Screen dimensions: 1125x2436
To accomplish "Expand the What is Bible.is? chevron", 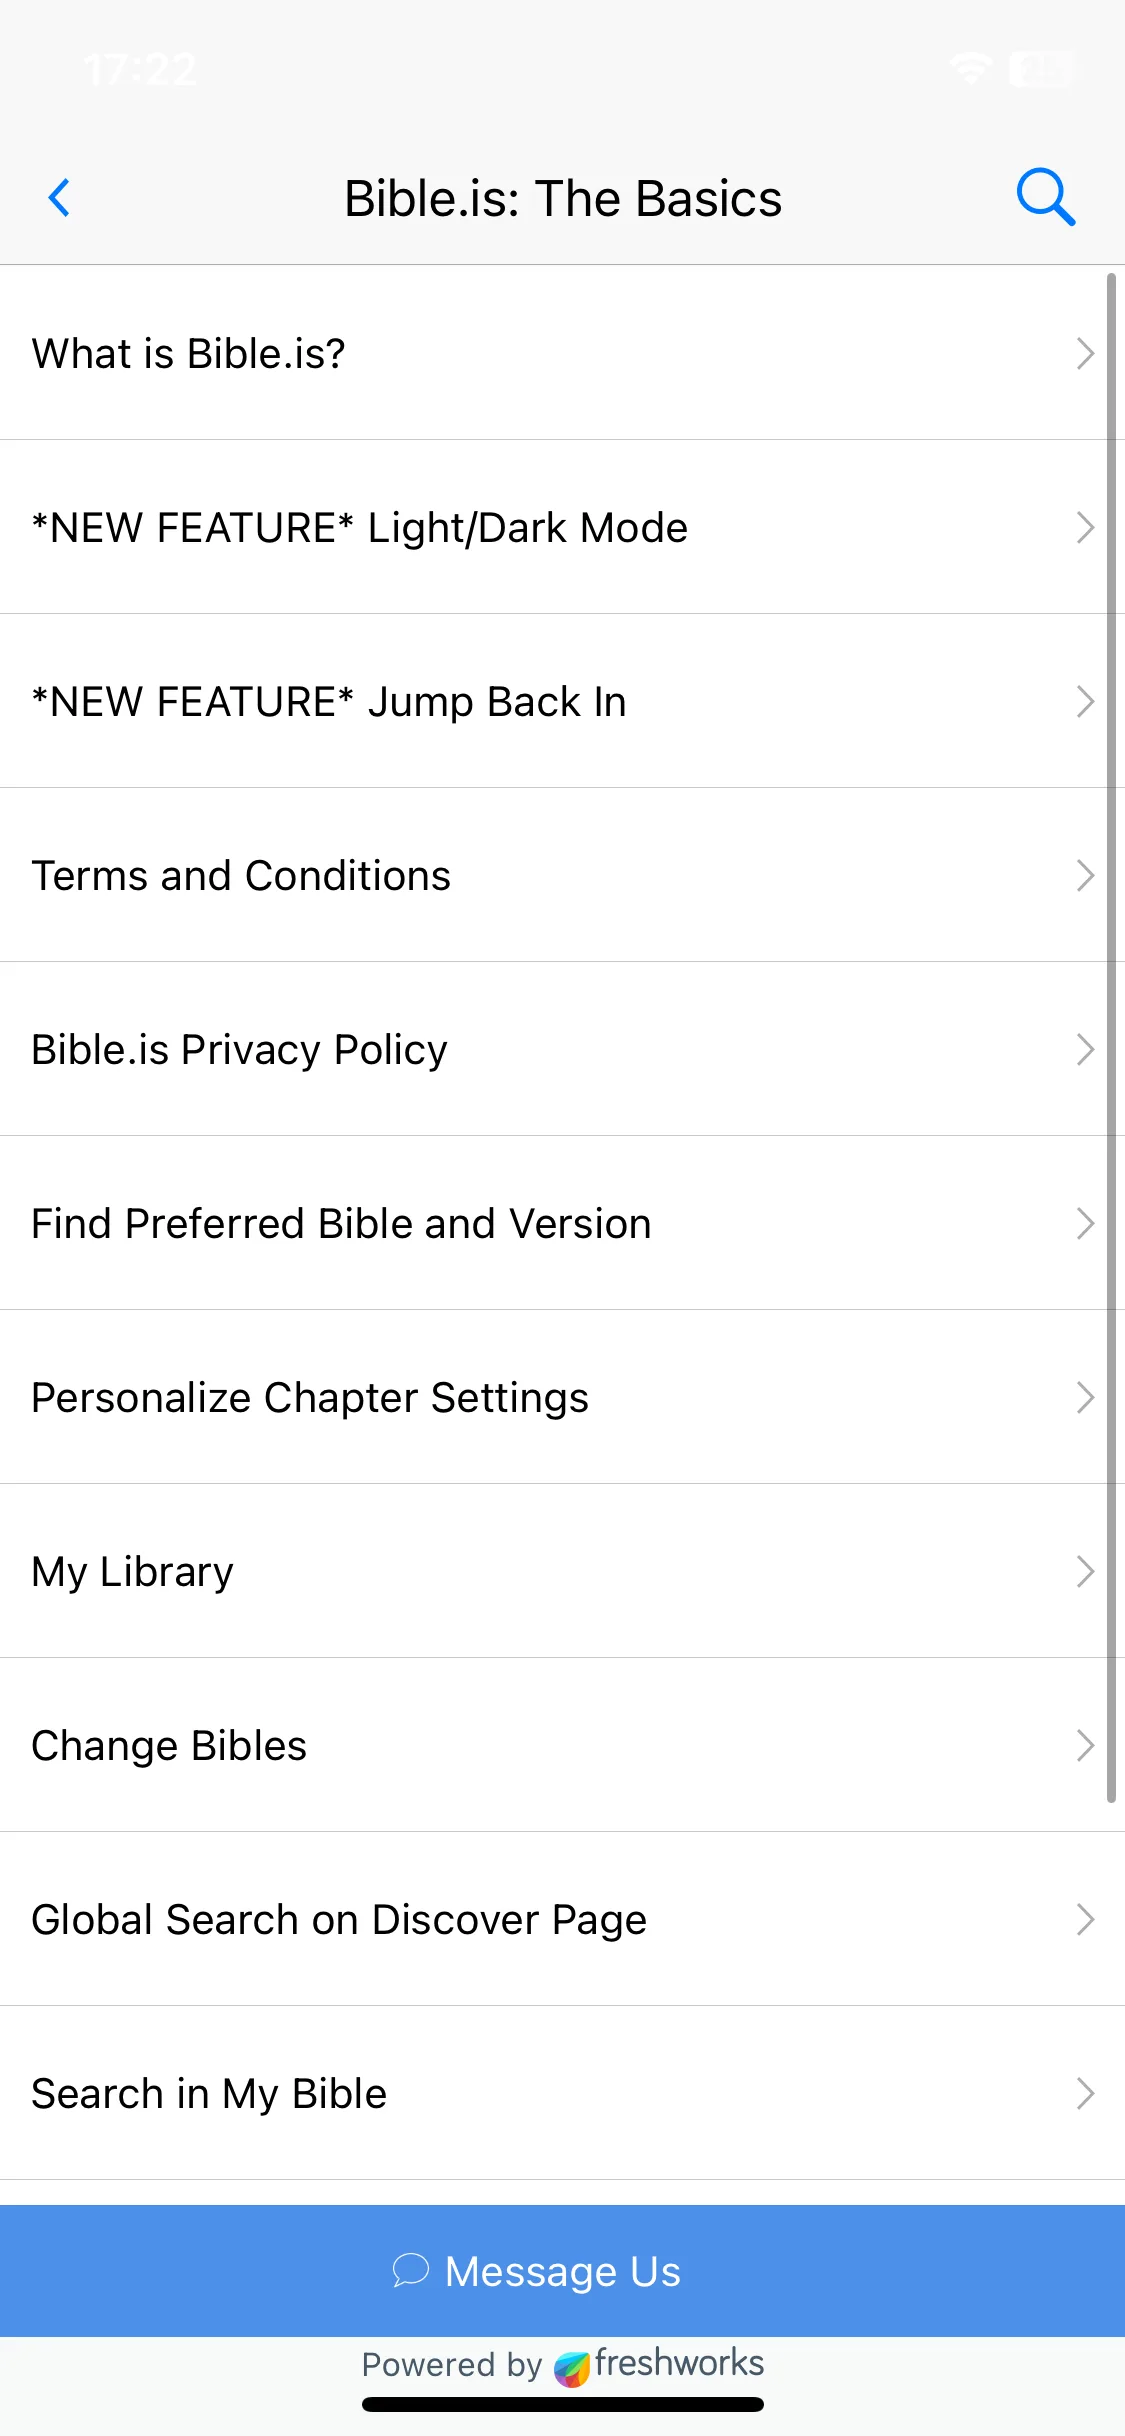I will point(1085,353).
